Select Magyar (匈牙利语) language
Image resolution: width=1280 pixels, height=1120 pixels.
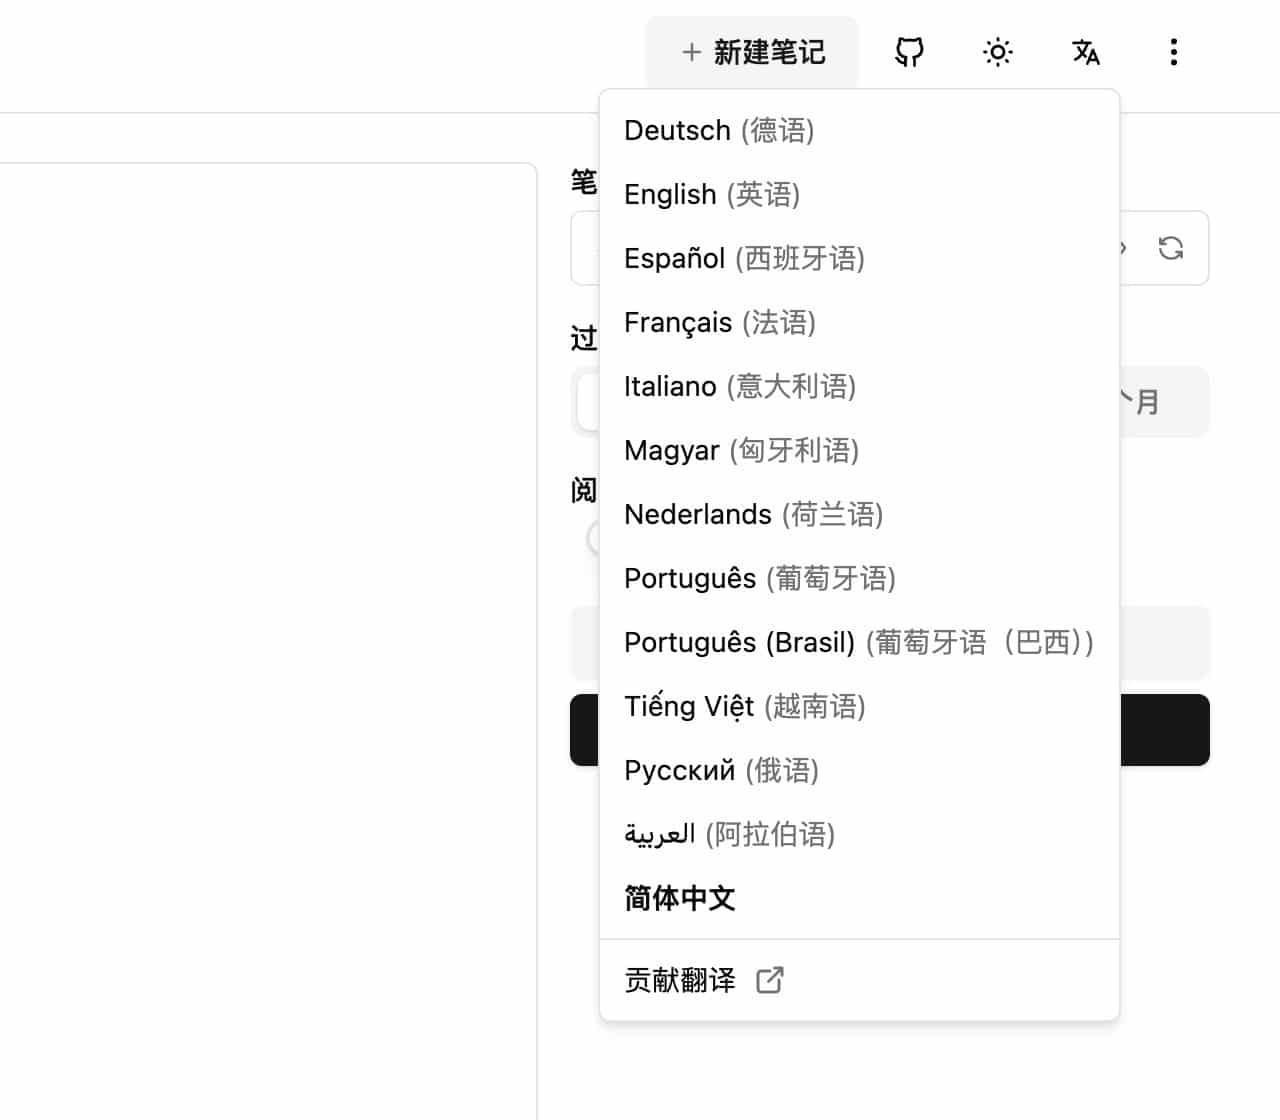(x=859, y=451)
